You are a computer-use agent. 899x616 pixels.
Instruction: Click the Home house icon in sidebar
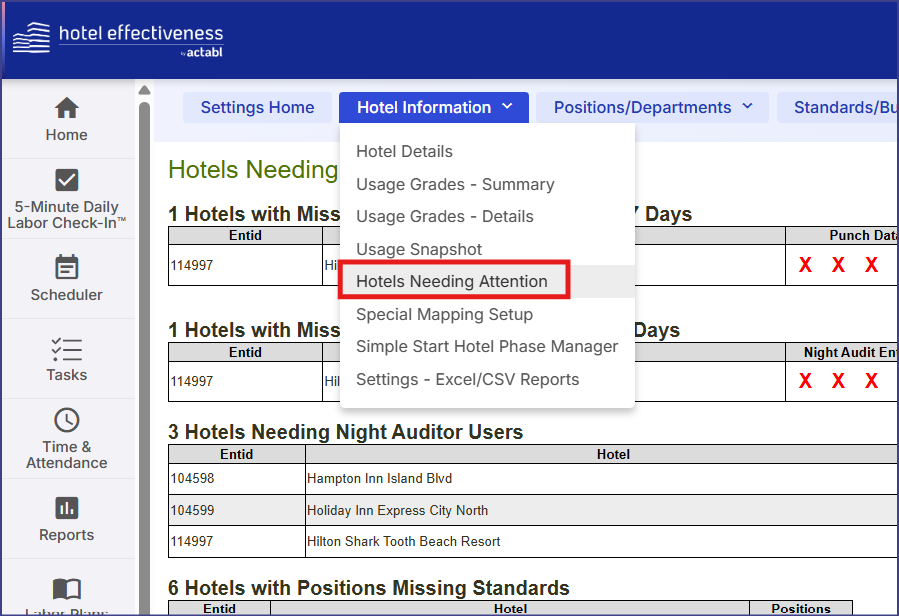pos(66,108)
